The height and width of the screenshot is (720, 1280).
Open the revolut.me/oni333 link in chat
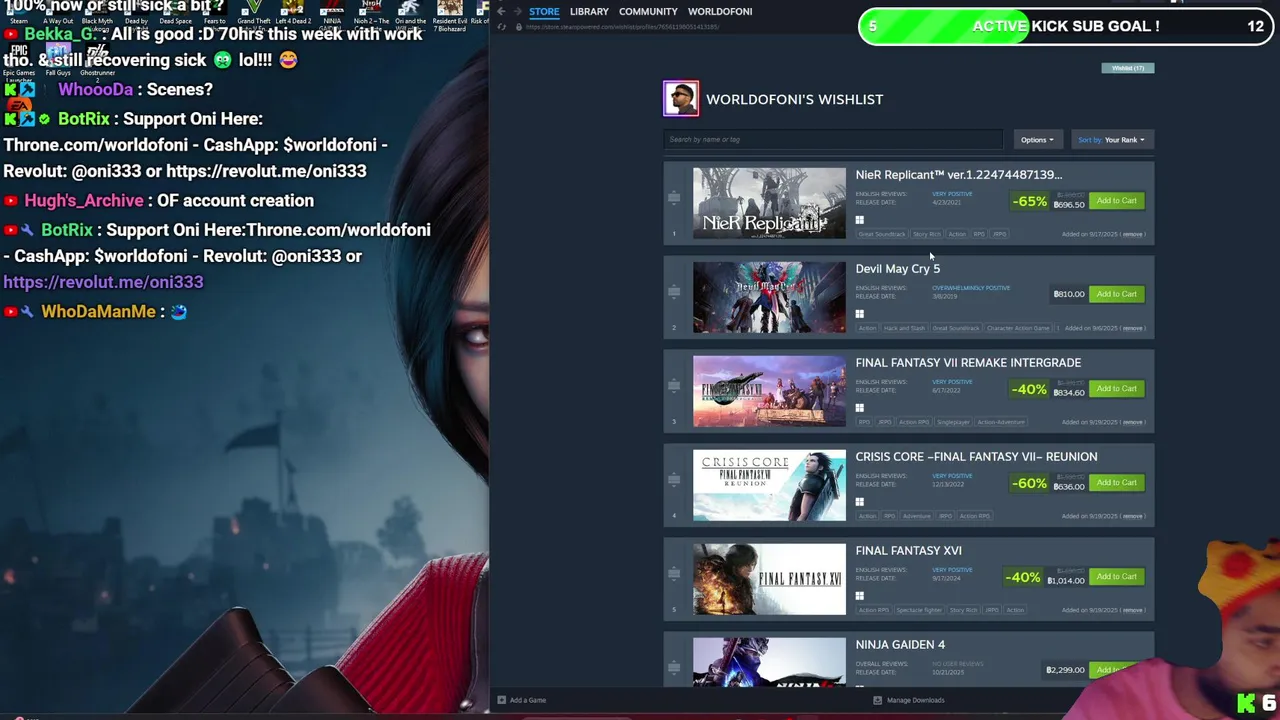pos(103,282)
